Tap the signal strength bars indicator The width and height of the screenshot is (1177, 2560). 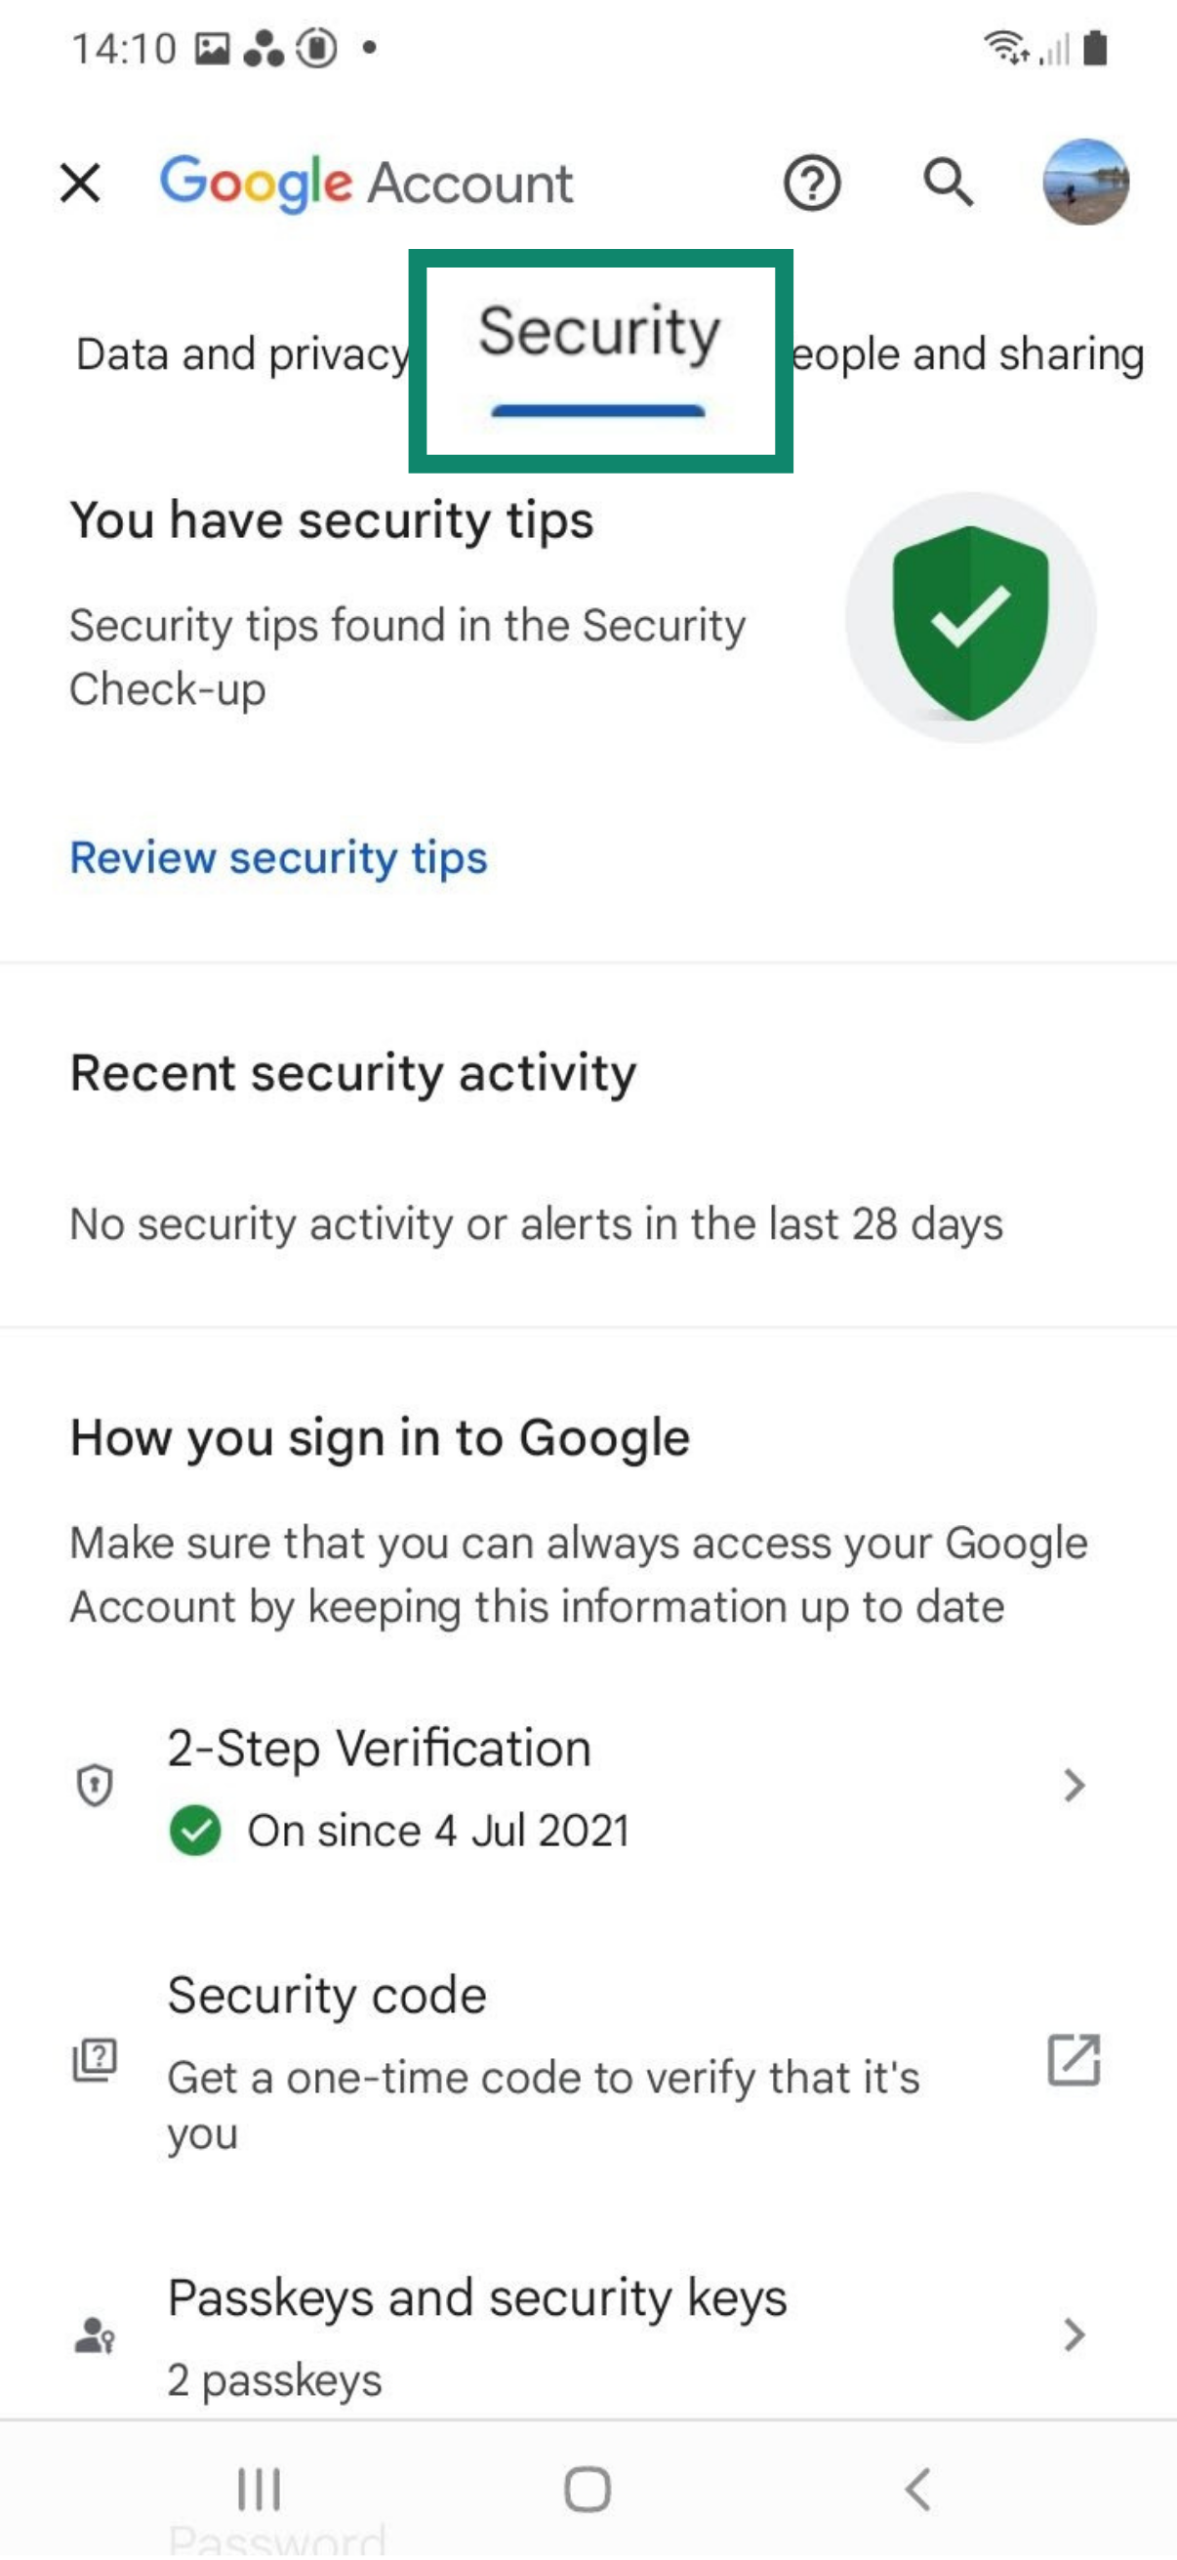(x=1054, y=50)
